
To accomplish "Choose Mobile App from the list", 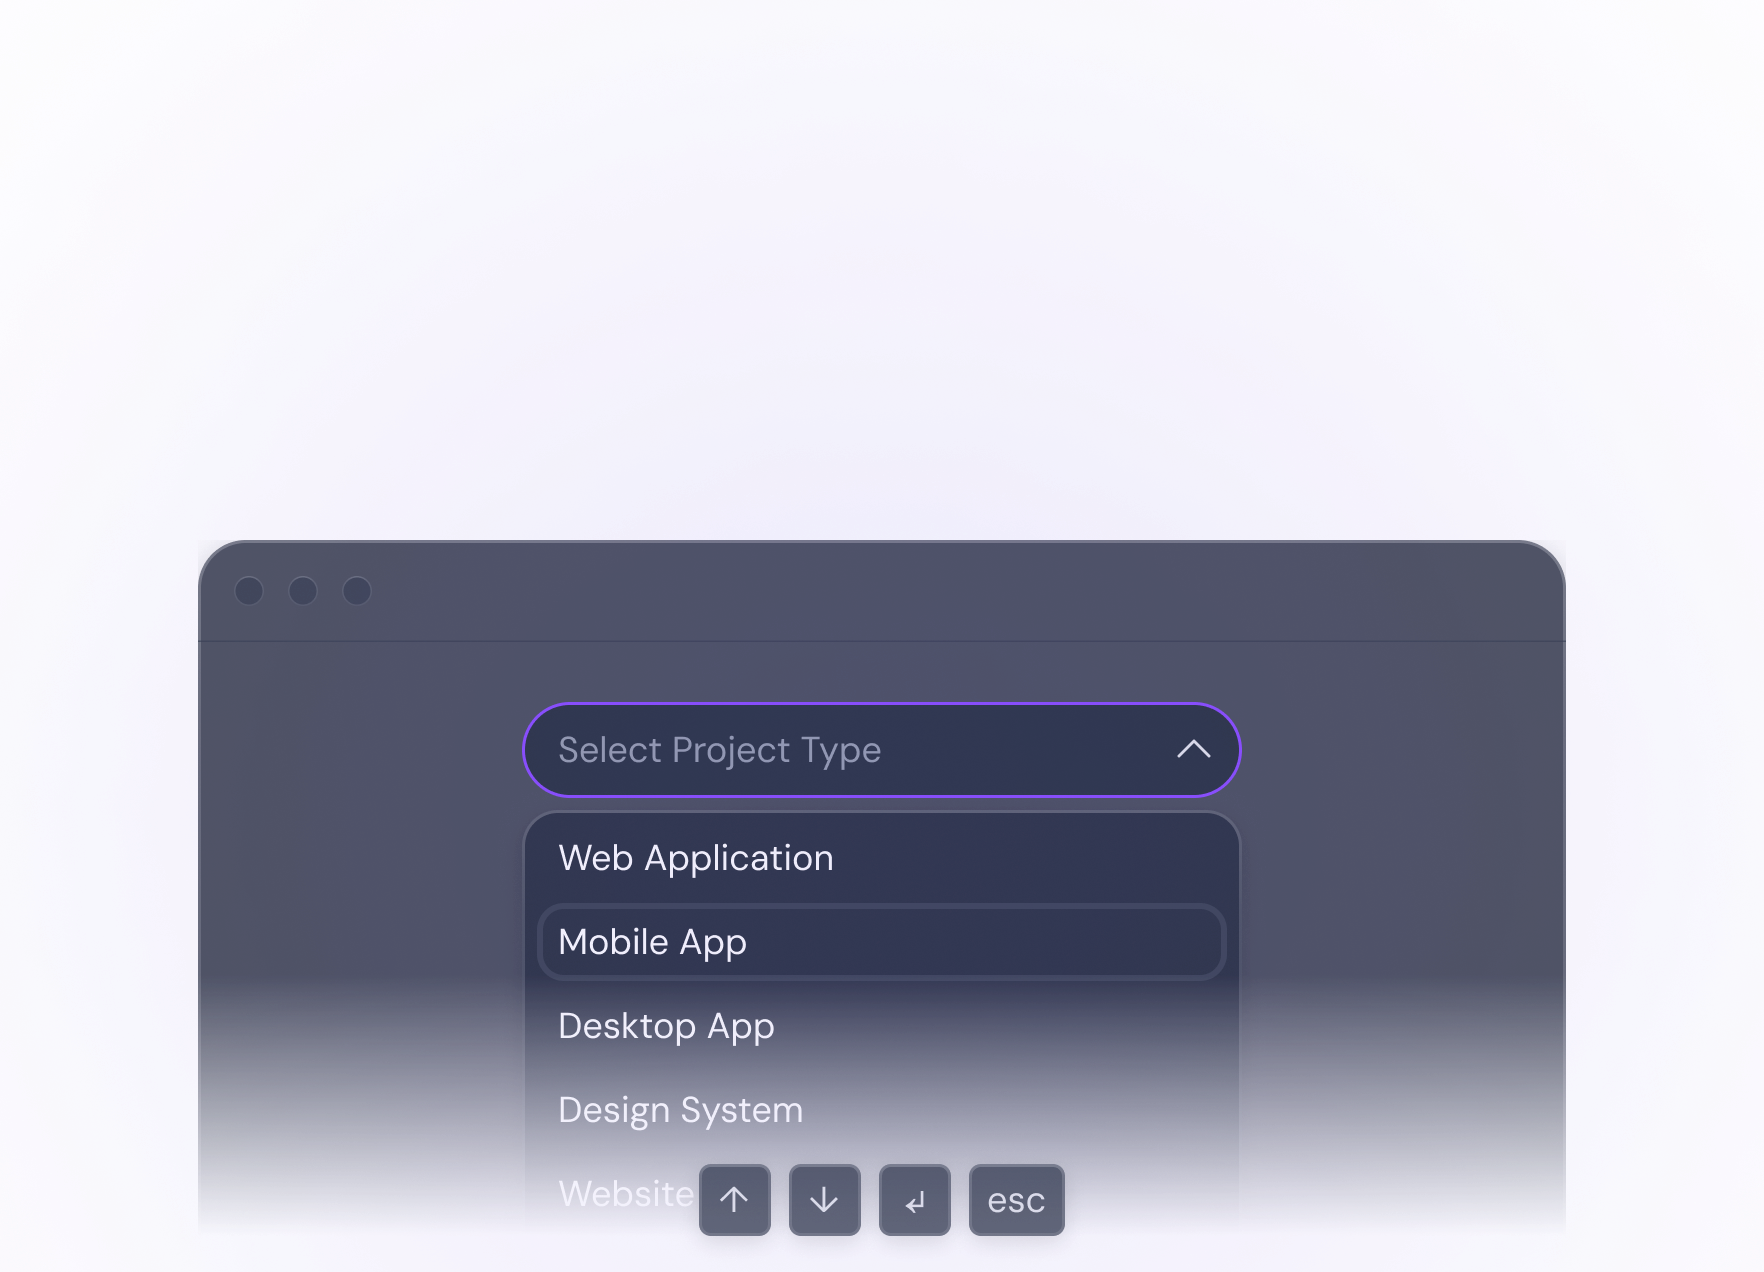I will click(x=652, y=941).
